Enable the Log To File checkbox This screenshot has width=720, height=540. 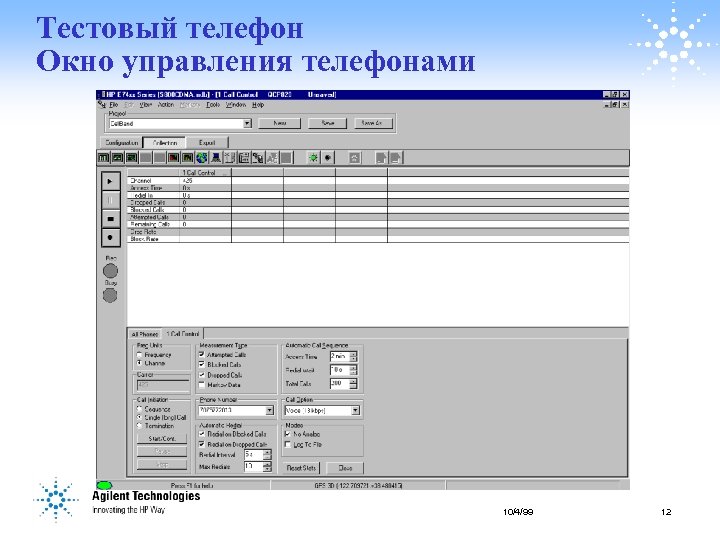pyautogui.click(x=288, y=444)
